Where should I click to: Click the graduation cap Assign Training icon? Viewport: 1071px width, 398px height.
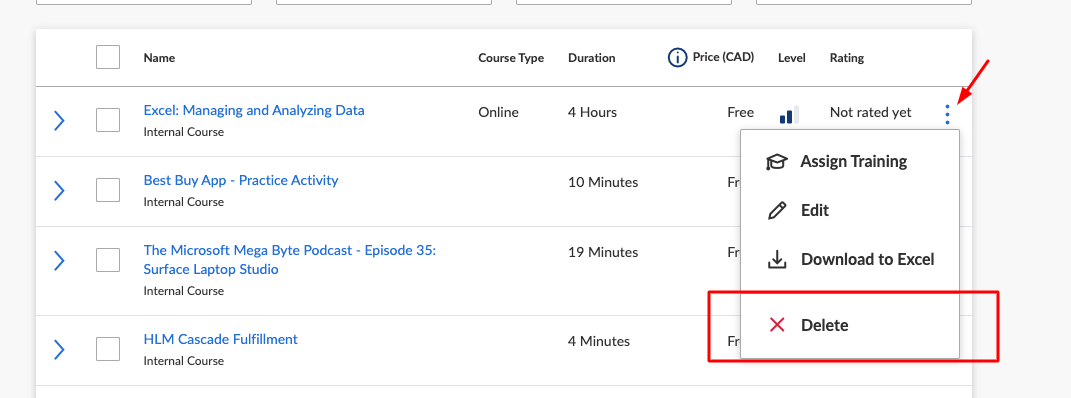click(x=777, y=162)
